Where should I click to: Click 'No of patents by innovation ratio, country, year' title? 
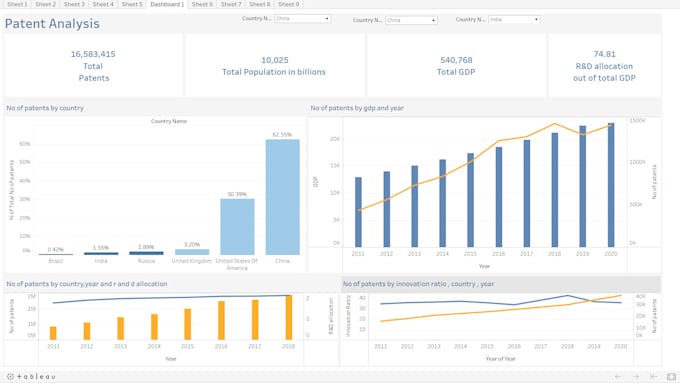pyautogui.click(x=418, y=284)
